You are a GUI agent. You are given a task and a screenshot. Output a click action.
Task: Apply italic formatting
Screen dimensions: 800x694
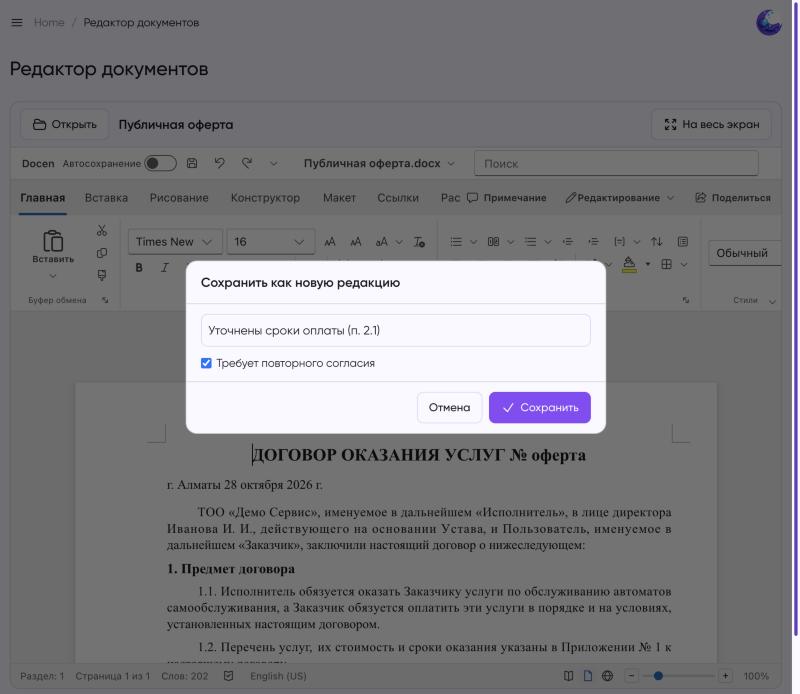point(164,267)
